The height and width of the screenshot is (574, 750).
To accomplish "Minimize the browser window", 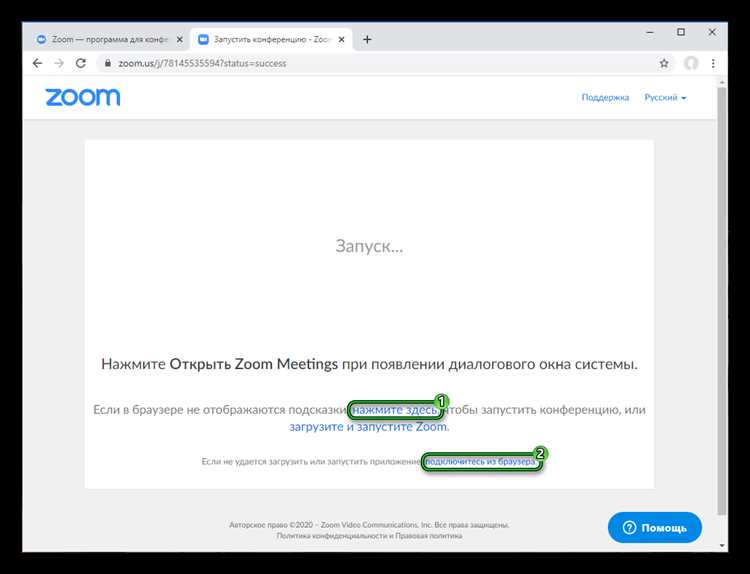I will 650,33.
